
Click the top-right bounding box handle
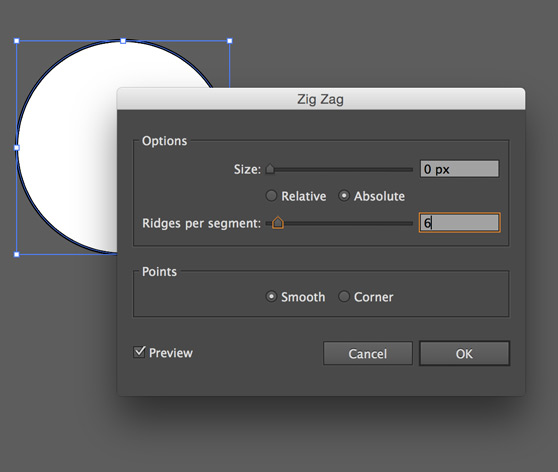(230, 41)
